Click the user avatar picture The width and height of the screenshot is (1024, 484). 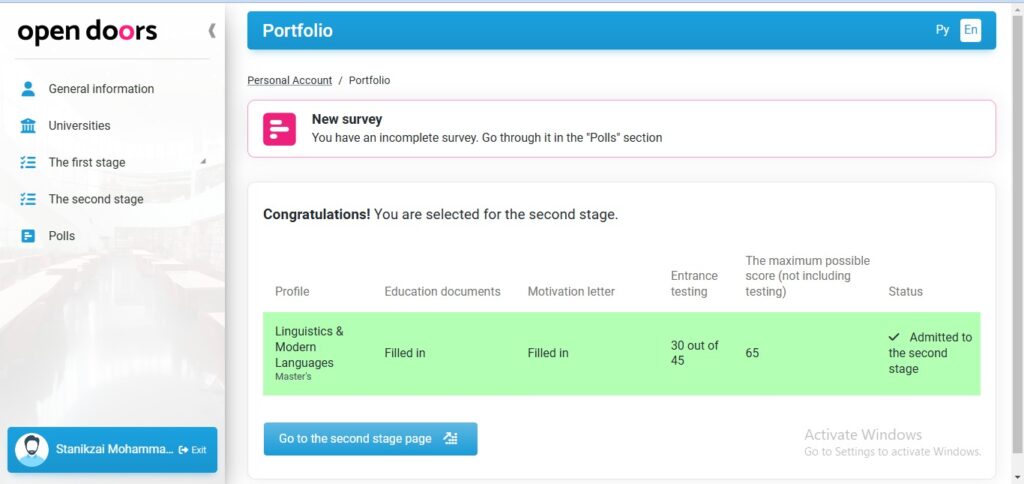click(x=31, y=450)
